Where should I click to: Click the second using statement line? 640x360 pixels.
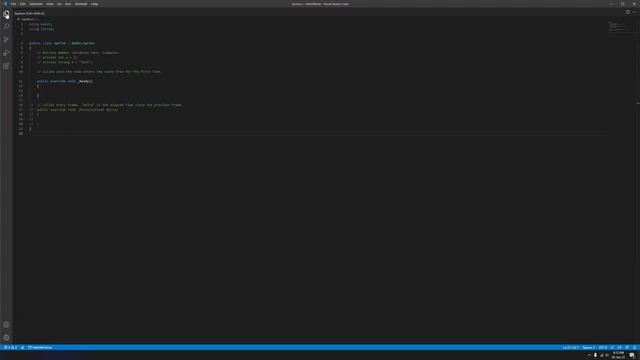point(42,29)
